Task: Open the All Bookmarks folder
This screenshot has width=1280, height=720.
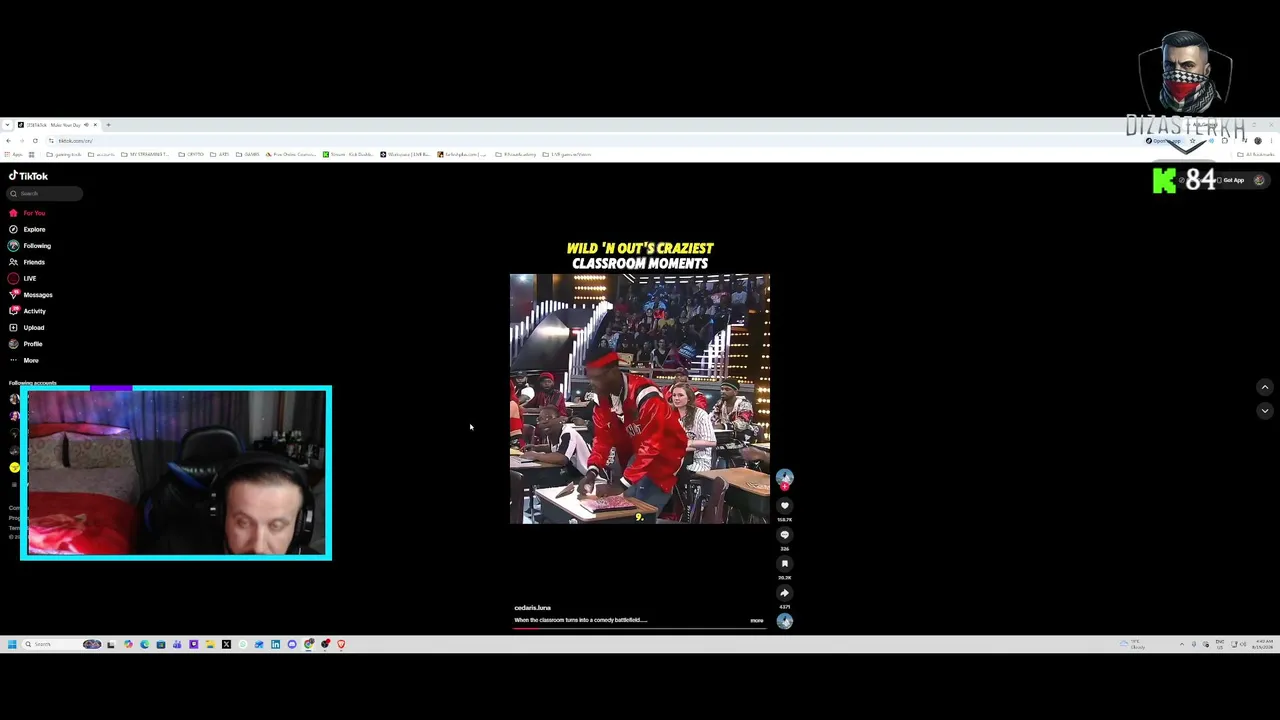Action: (x=1256, y=155)
